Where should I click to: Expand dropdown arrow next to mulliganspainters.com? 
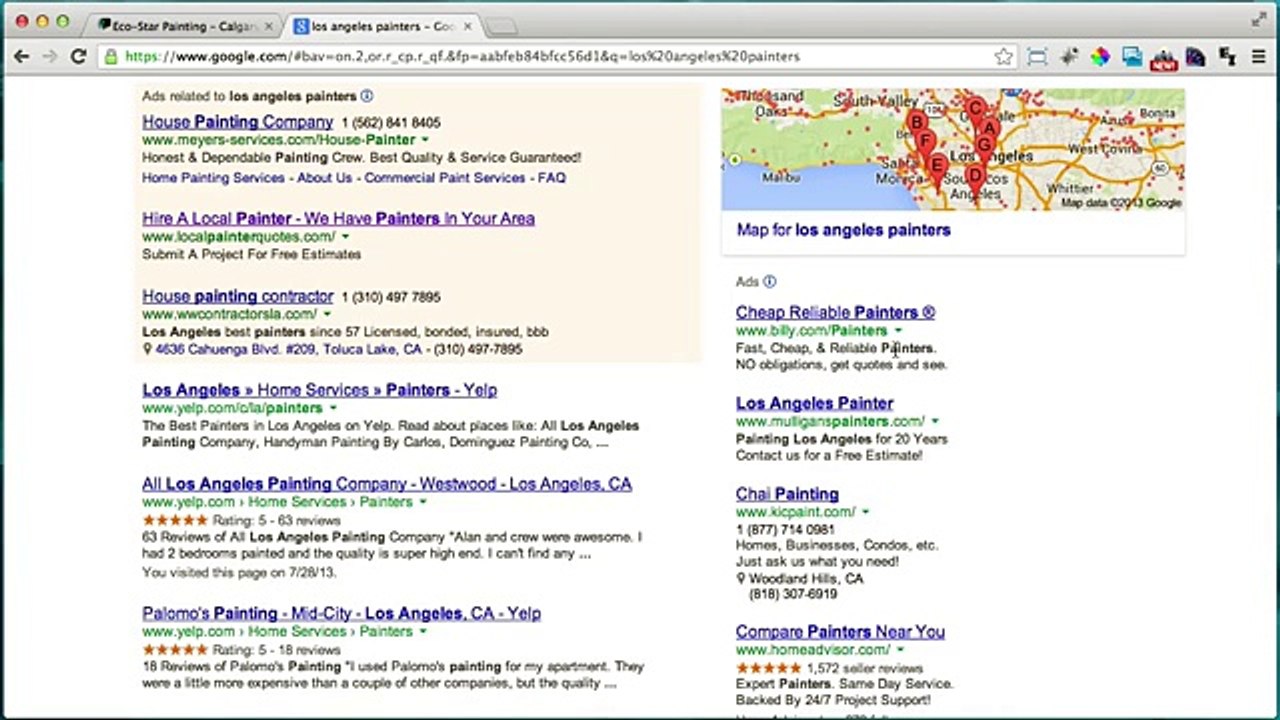tap(935, 421)
